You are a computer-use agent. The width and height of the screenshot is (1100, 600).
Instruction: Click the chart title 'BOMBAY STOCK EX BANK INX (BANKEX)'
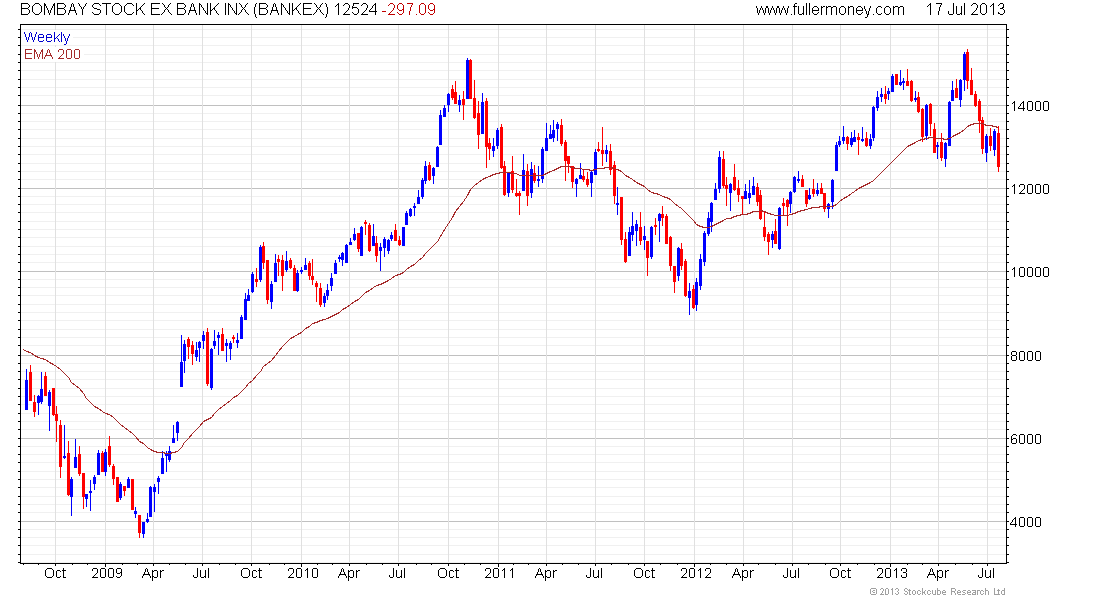coord(175,10)
